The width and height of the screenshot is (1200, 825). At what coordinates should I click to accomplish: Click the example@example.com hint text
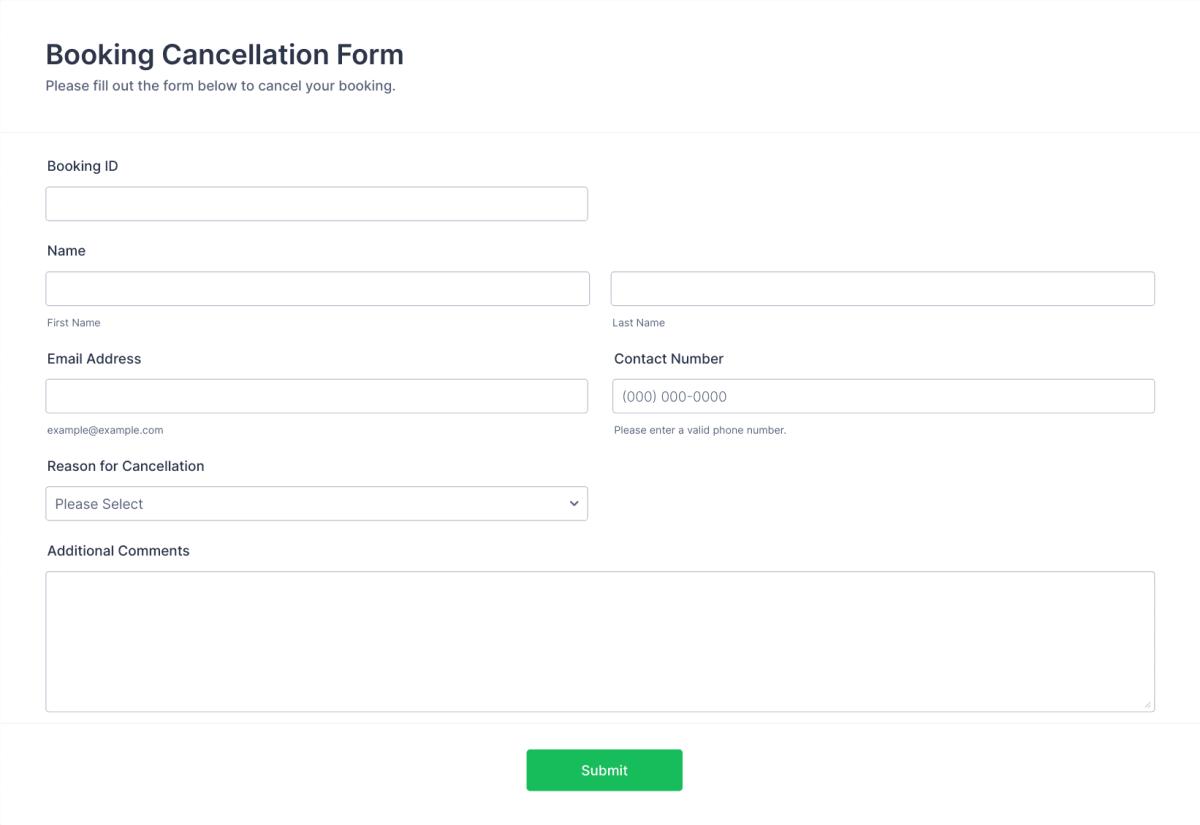105,430
